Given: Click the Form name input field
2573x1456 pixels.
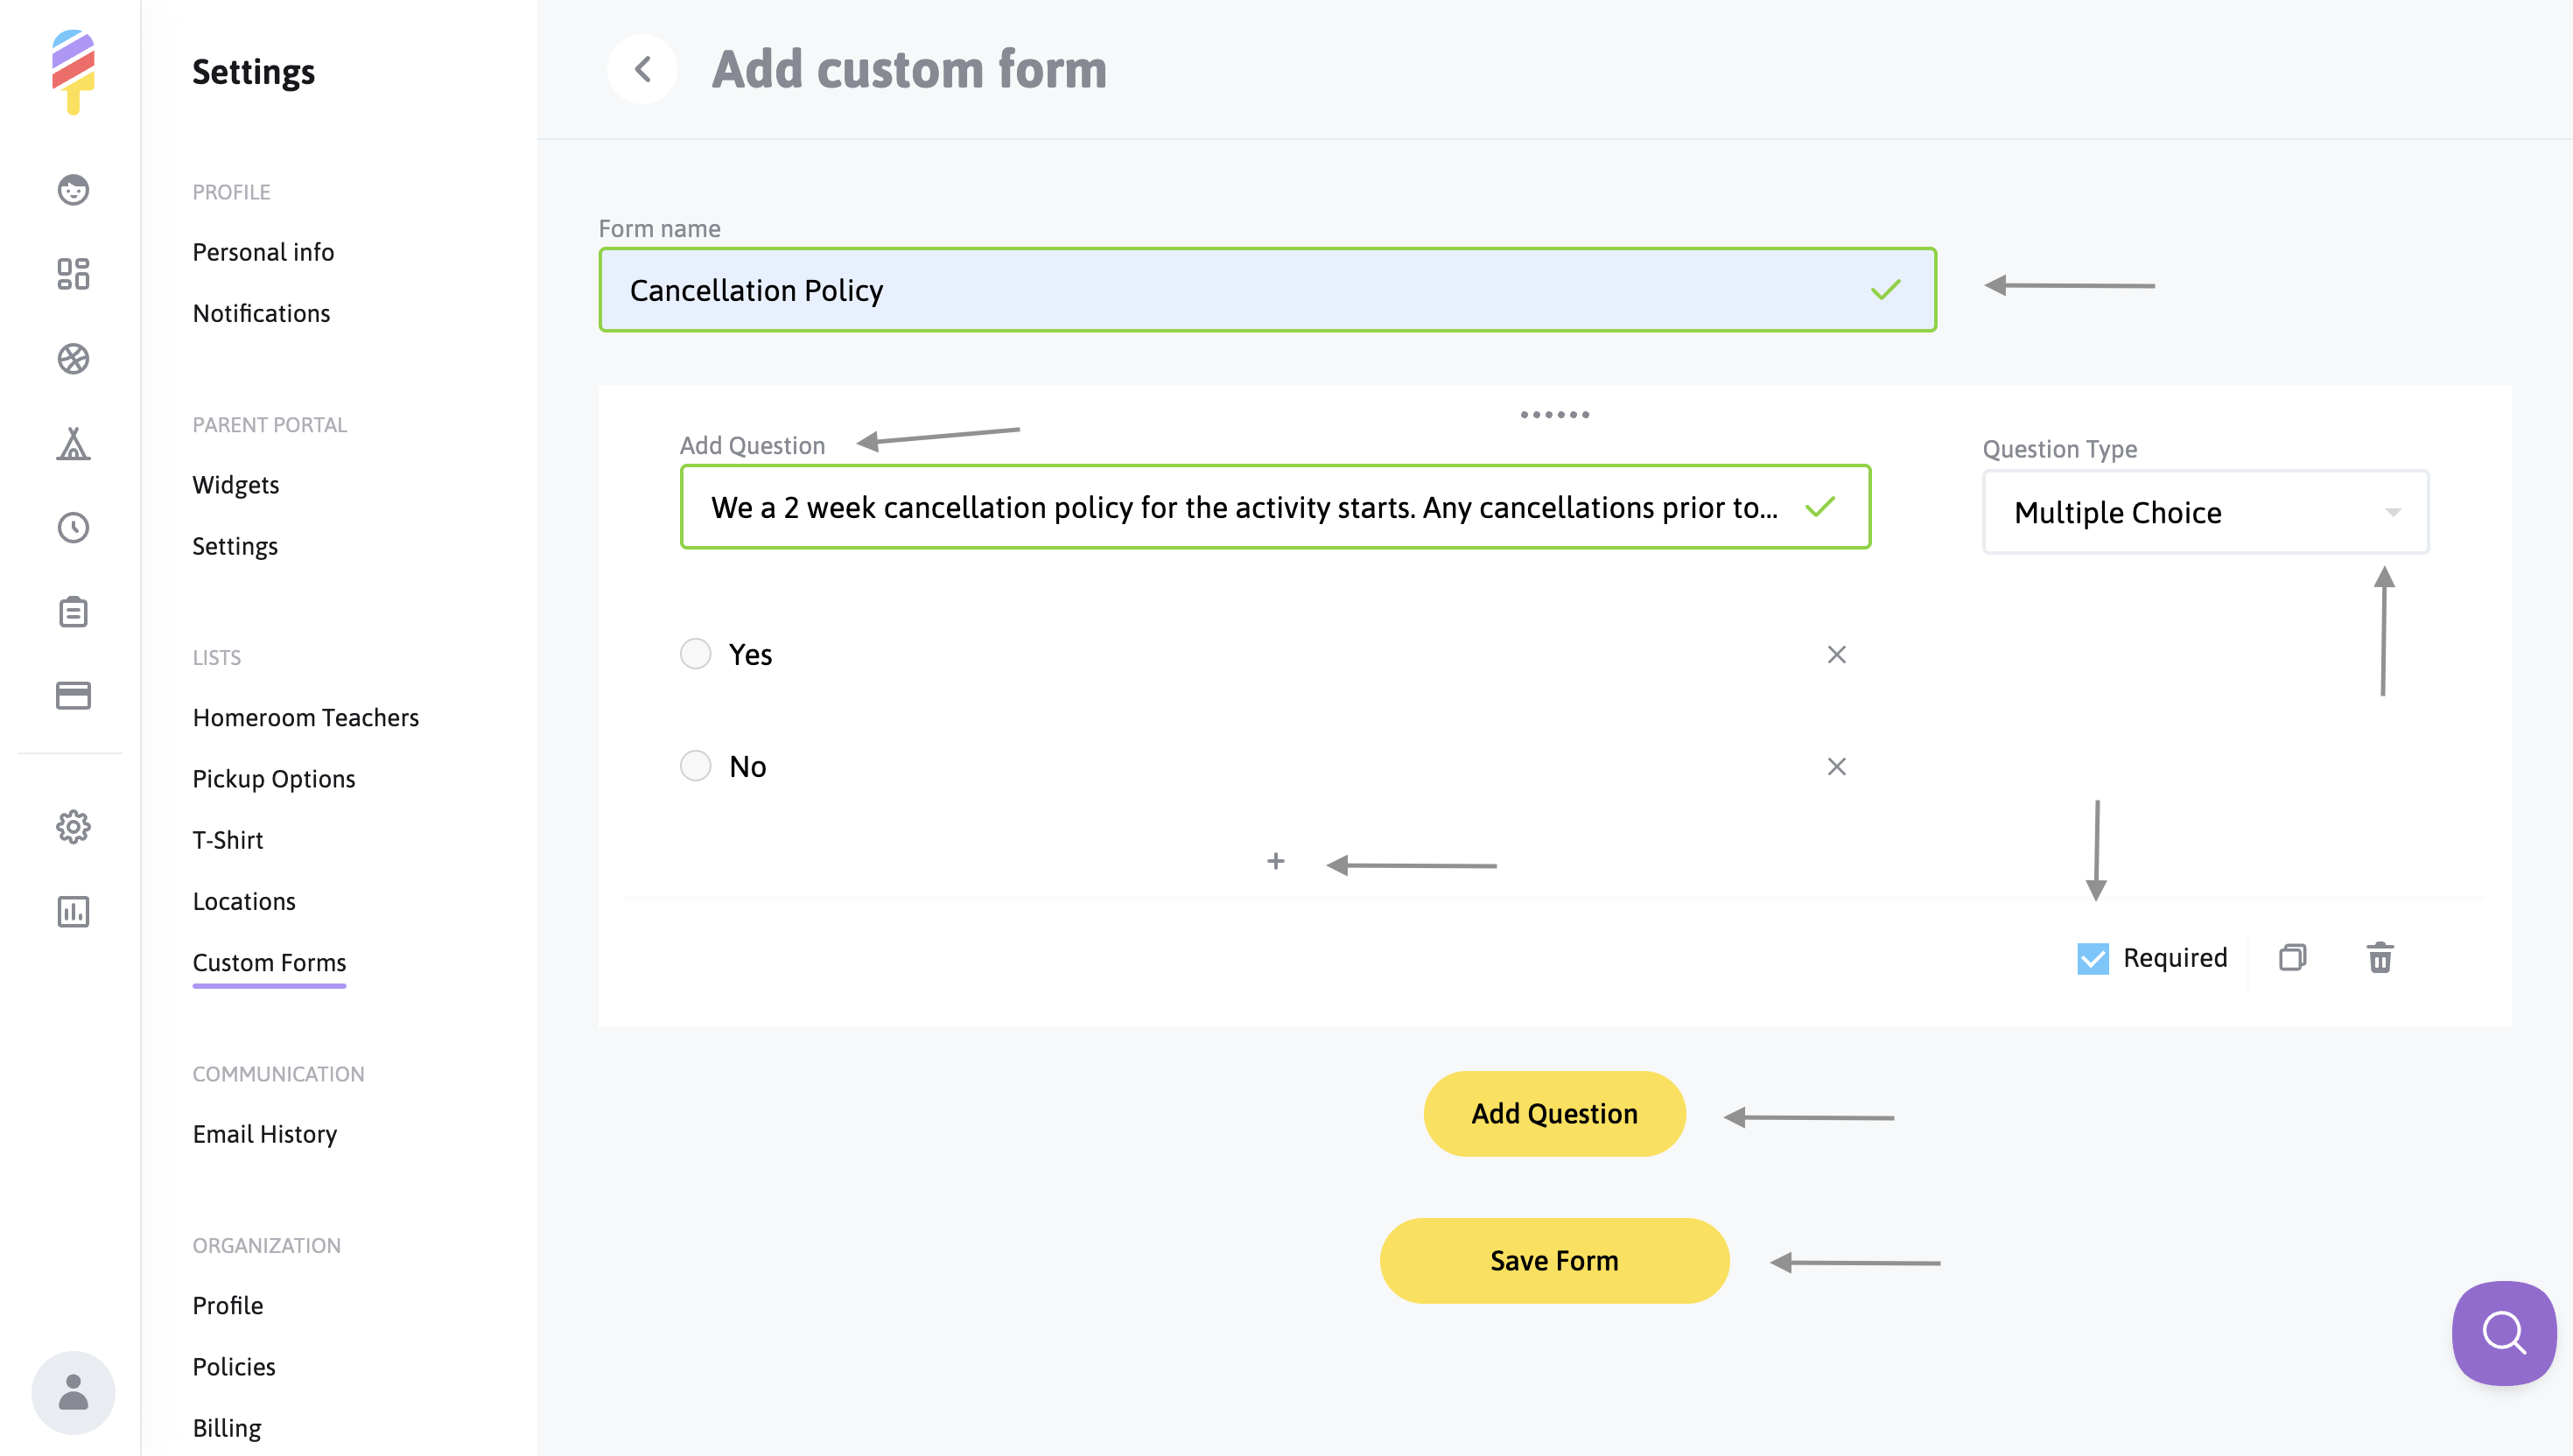Looking at the screenshot, I should pos(1240,290).
